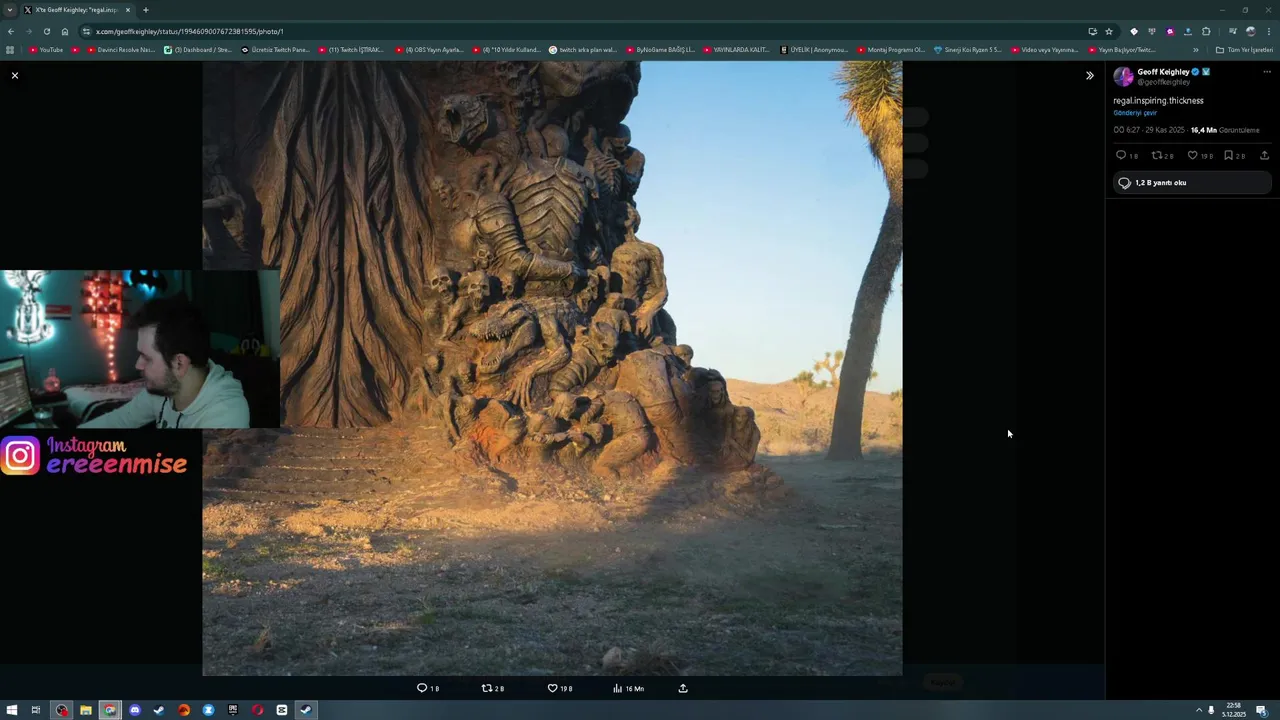Open the 'Montaj Programı' bookmark
This screenshot has width=1280, height=720.
click(890, 50)
